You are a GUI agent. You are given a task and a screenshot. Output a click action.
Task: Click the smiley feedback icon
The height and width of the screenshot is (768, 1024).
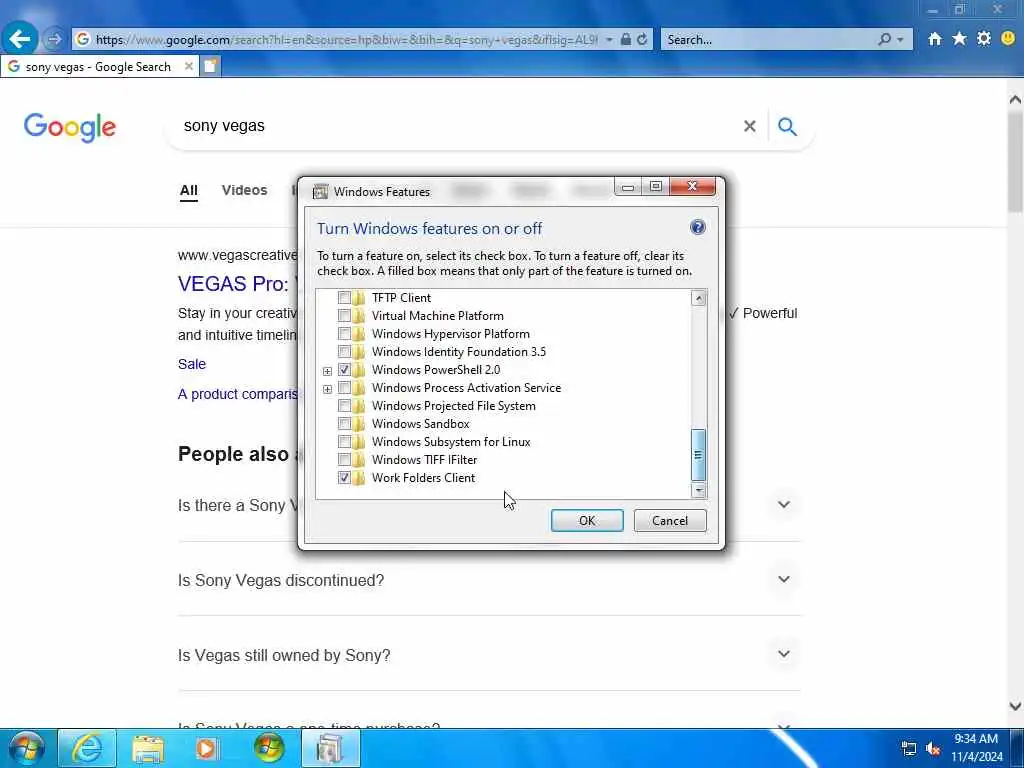pos(1008,39)
